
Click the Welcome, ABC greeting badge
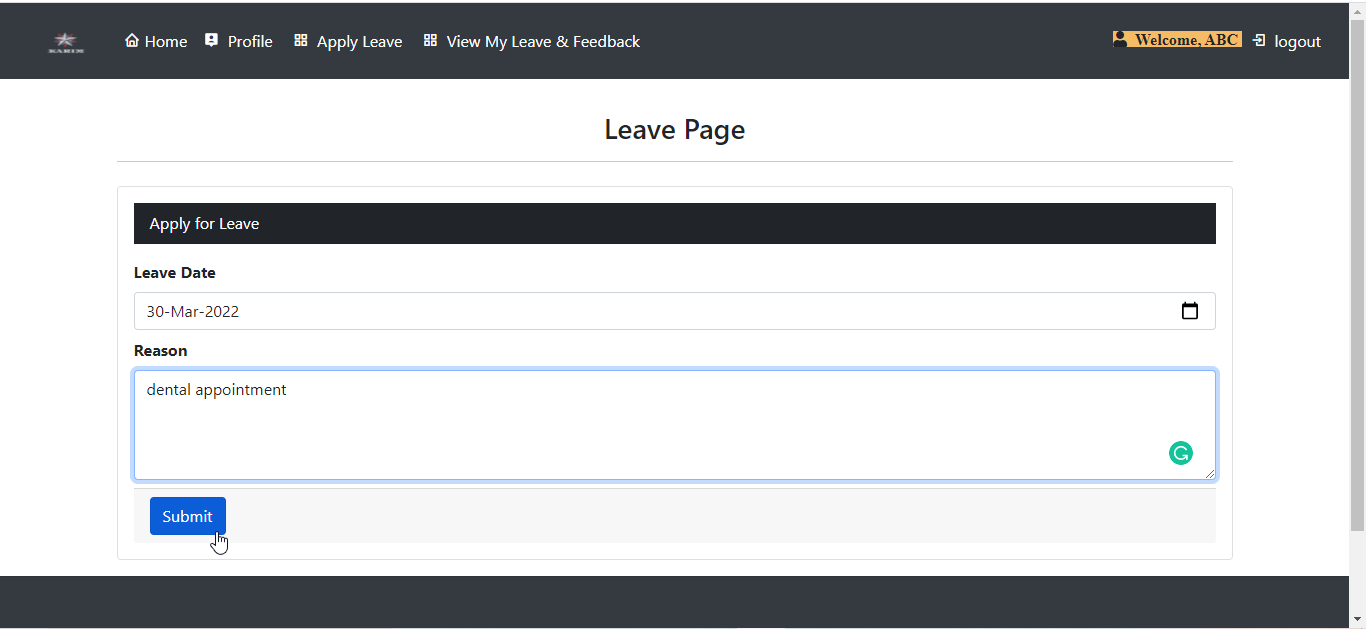[1177, 39]
